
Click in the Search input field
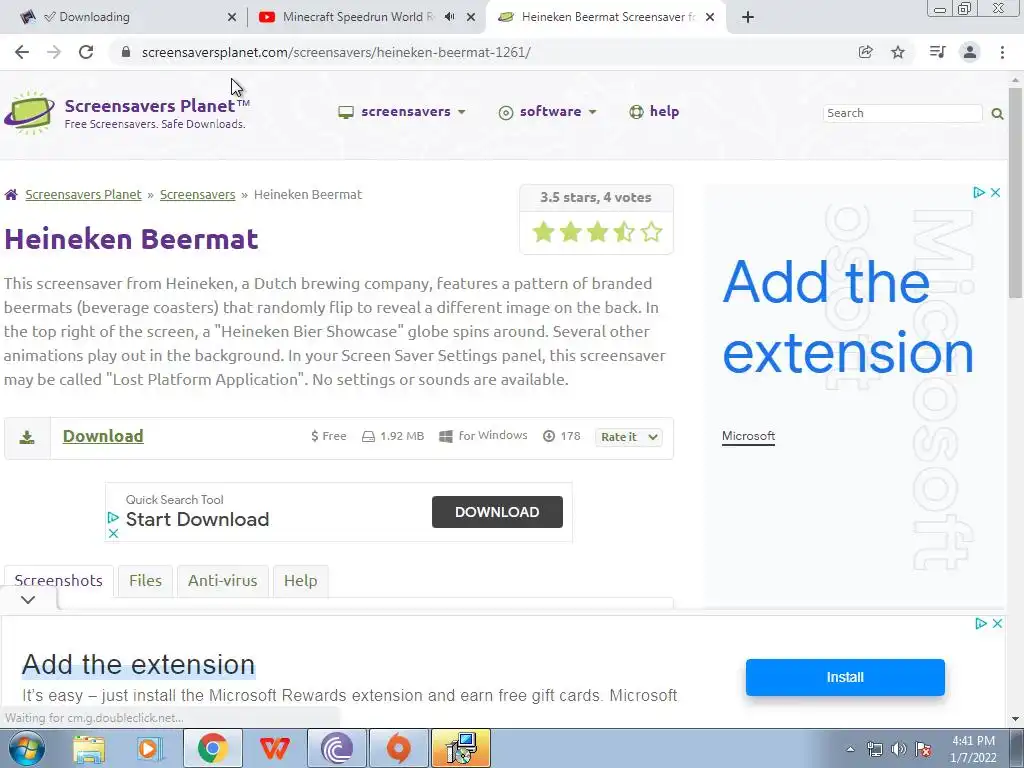coord(903,113)
